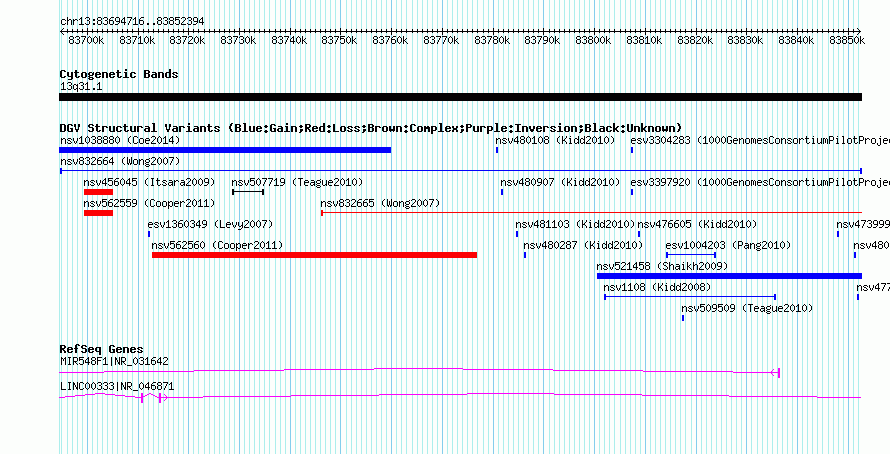Open the nsv562560 (Cooper2011) variant label
Screen dimensions: 890x454
pyautogui.click(x=217, y=245)
